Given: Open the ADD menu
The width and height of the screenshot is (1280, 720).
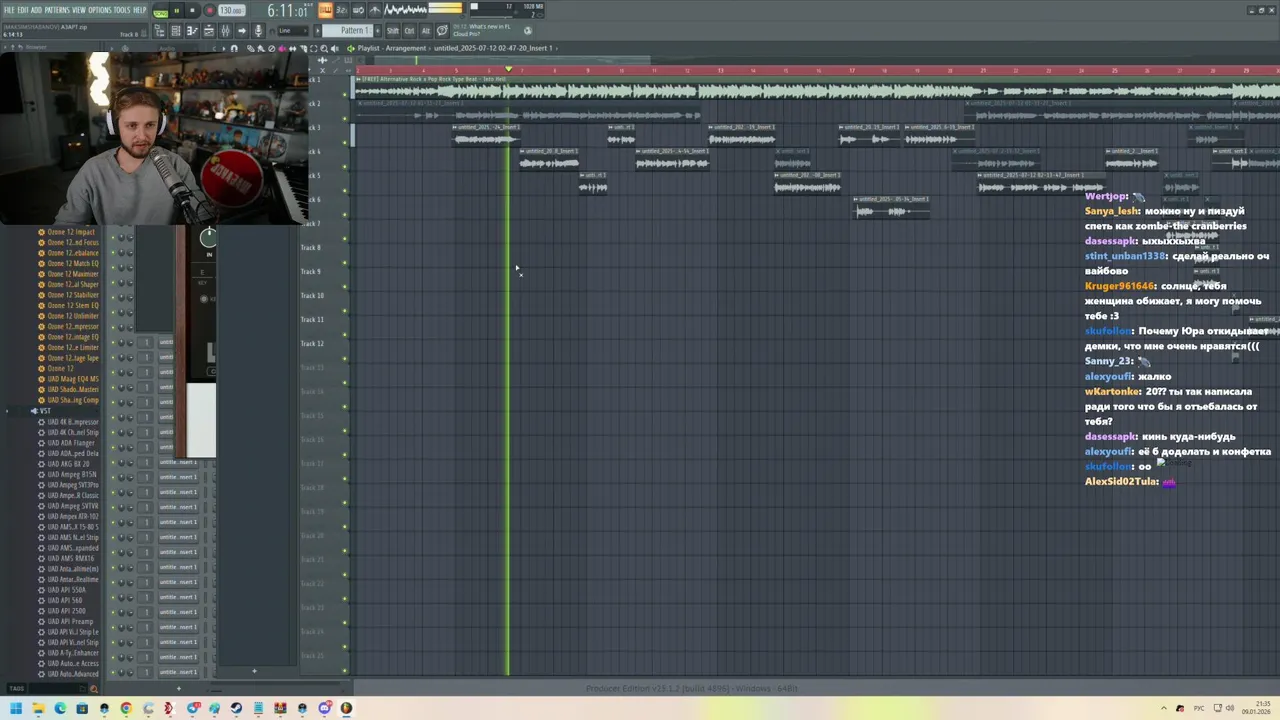Looking at the screenshot, I should (x=36, y=10).
